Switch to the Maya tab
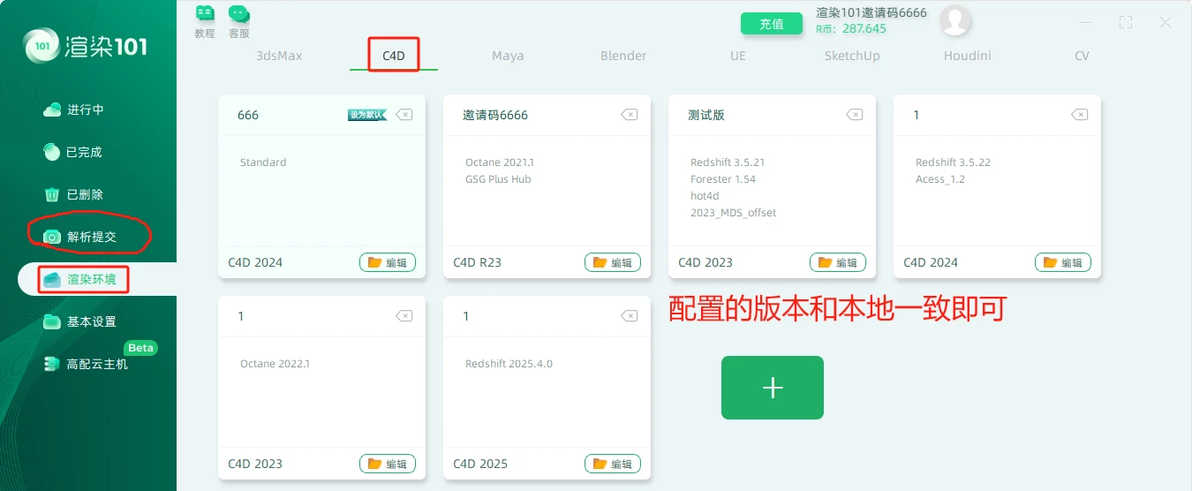Viewport: 1192px width, 491px height. [x=508, y=55]
